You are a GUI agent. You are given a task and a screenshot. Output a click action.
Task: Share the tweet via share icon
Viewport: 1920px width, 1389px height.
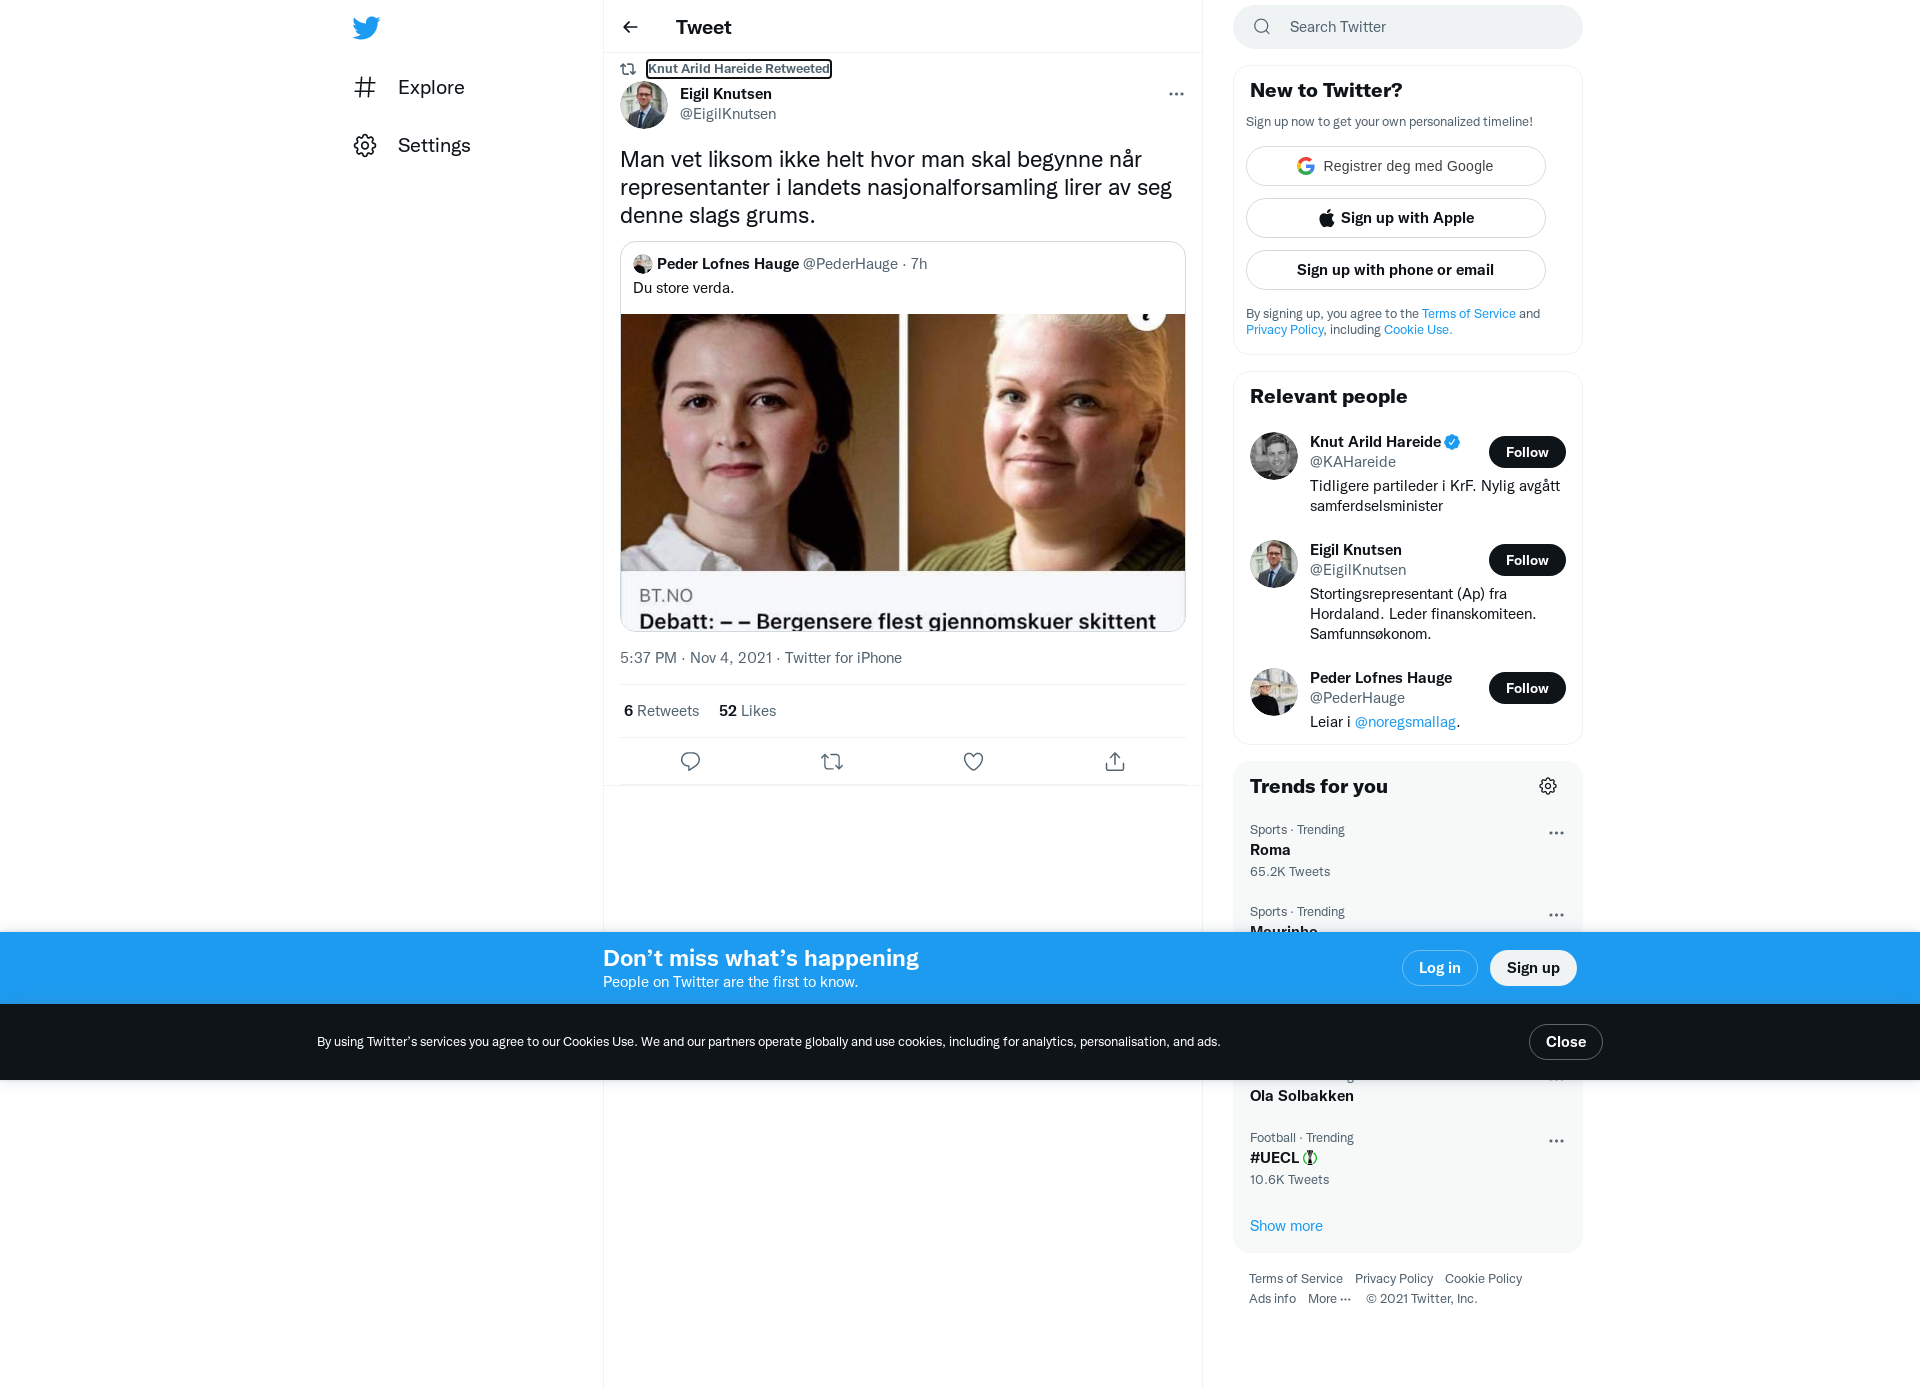pos(1115,762)
